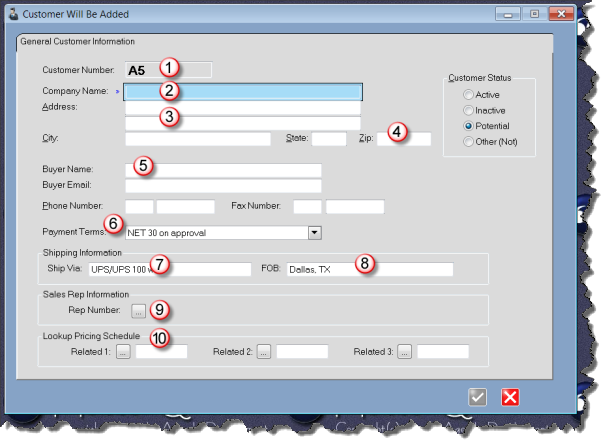
Task: Click the Customer Number field showing A5
Action: (x=168, y=70)
